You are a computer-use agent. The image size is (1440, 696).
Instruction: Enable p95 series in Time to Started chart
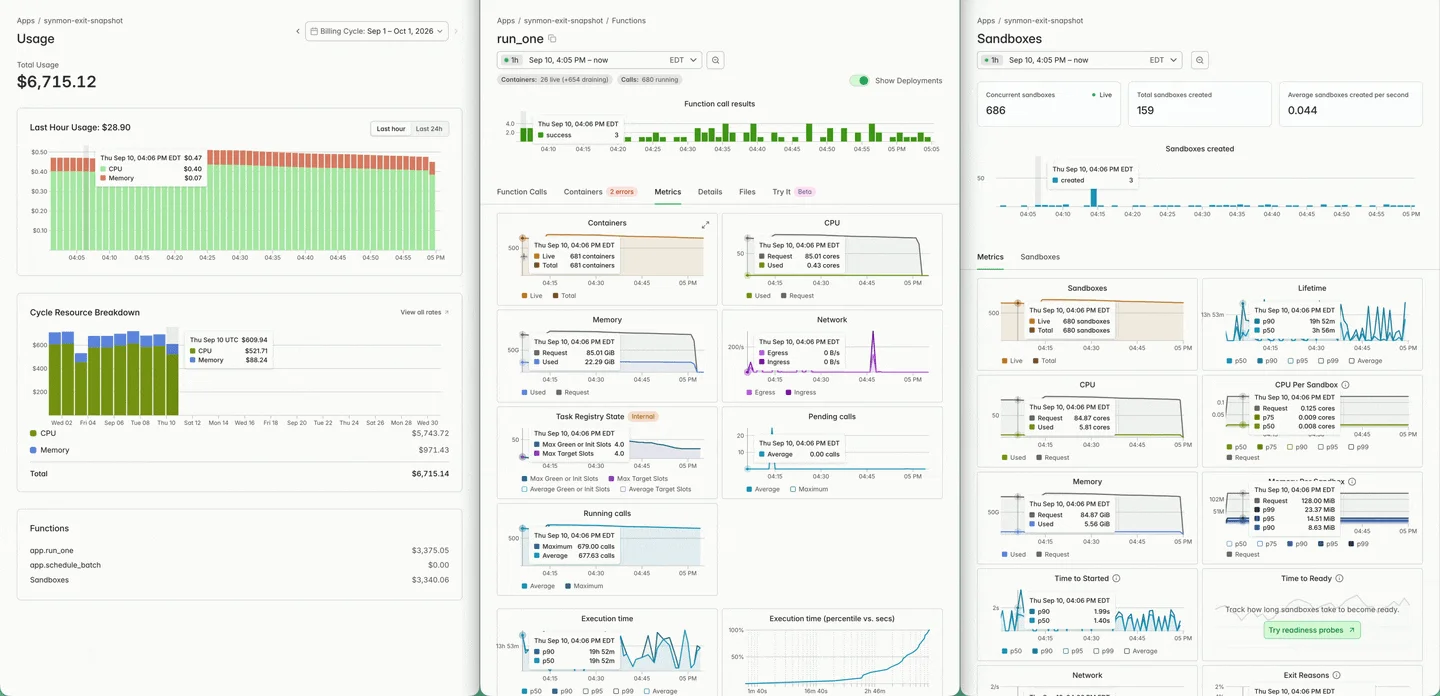(x=1068, y=651)
